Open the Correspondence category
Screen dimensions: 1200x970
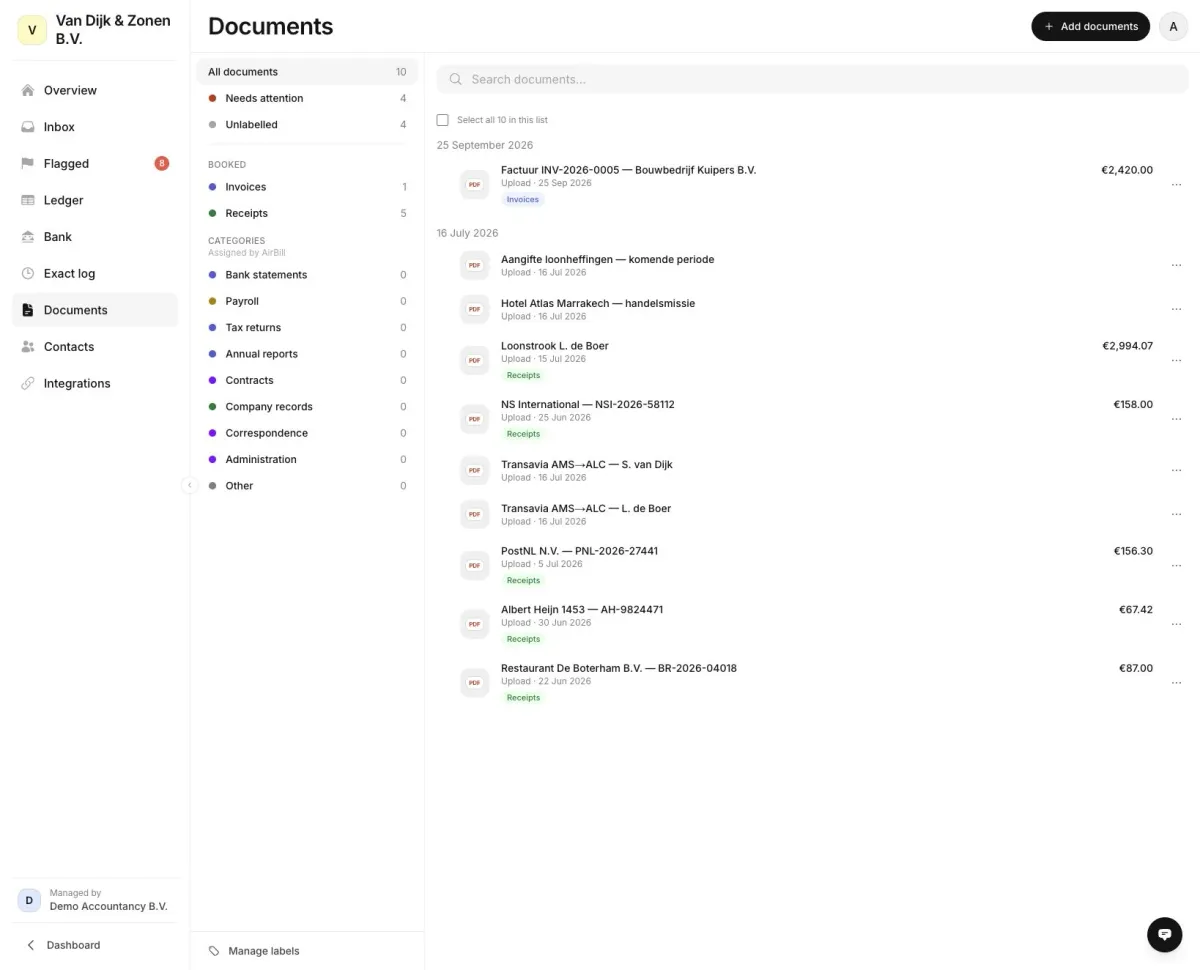coord(307,433)
